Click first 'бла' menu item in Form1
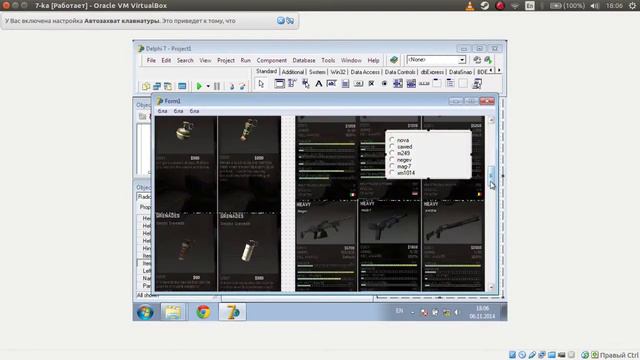The image size is (640, 360). click(162, 111)
